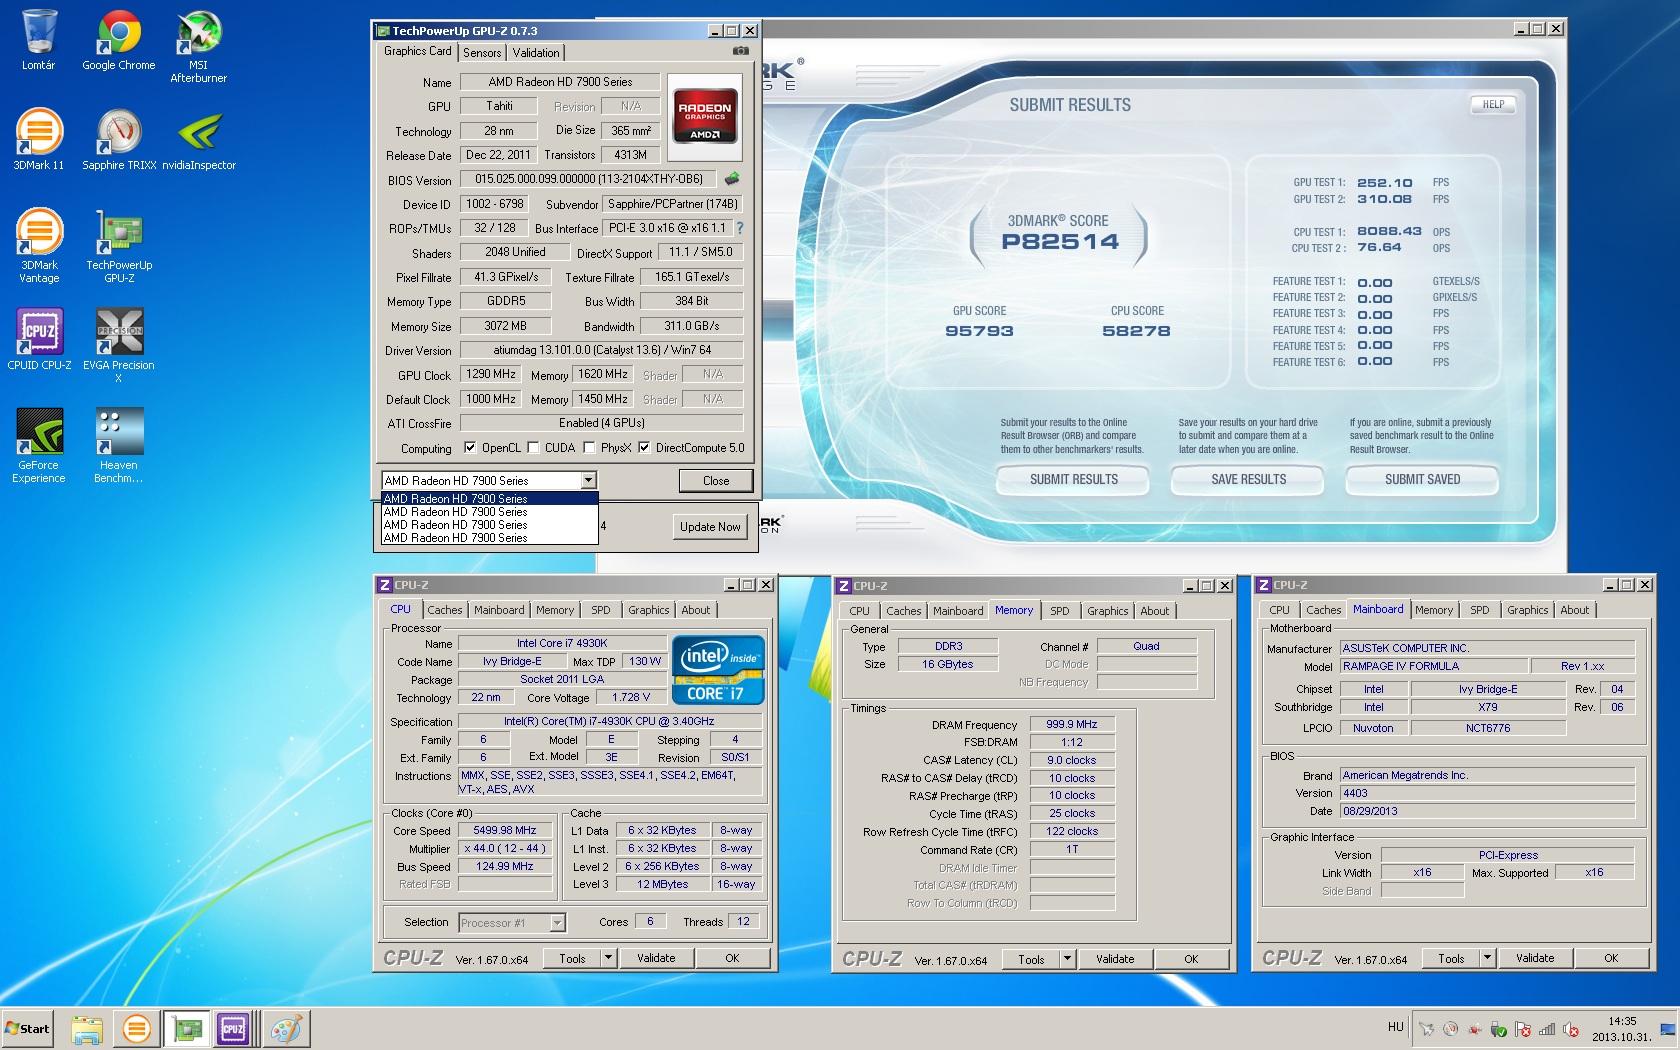
Task: Switch to CPU-Z via the taskbar button
Action: pos(235,1028)
